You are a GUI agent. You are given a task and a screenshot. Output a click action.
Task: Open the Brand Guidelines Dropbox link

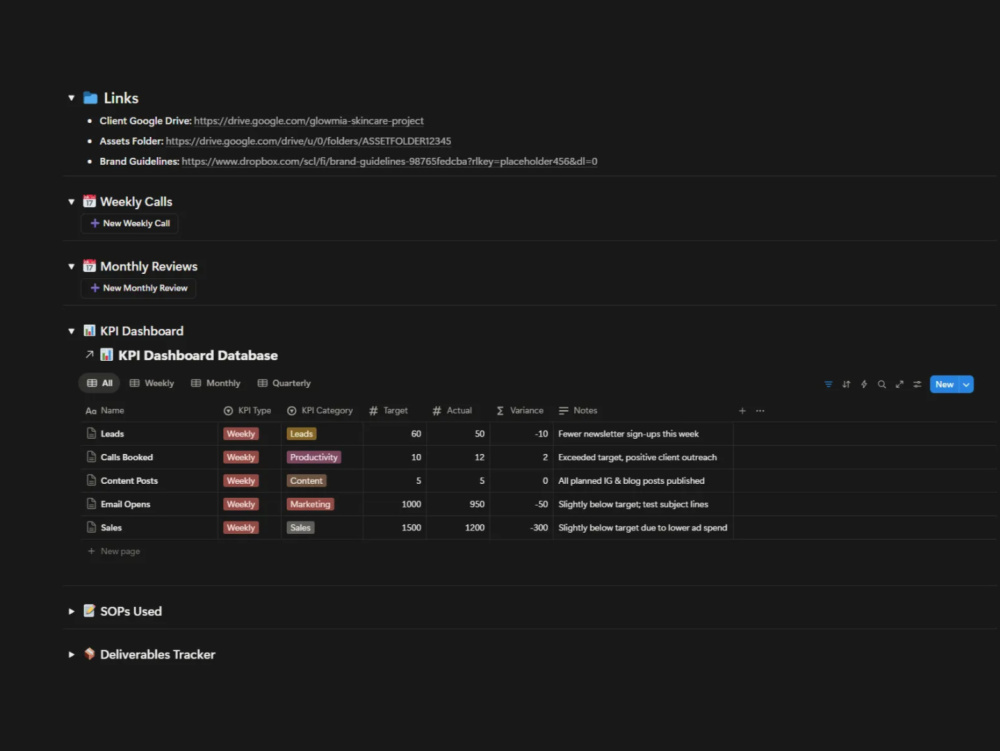coord(390,161)
